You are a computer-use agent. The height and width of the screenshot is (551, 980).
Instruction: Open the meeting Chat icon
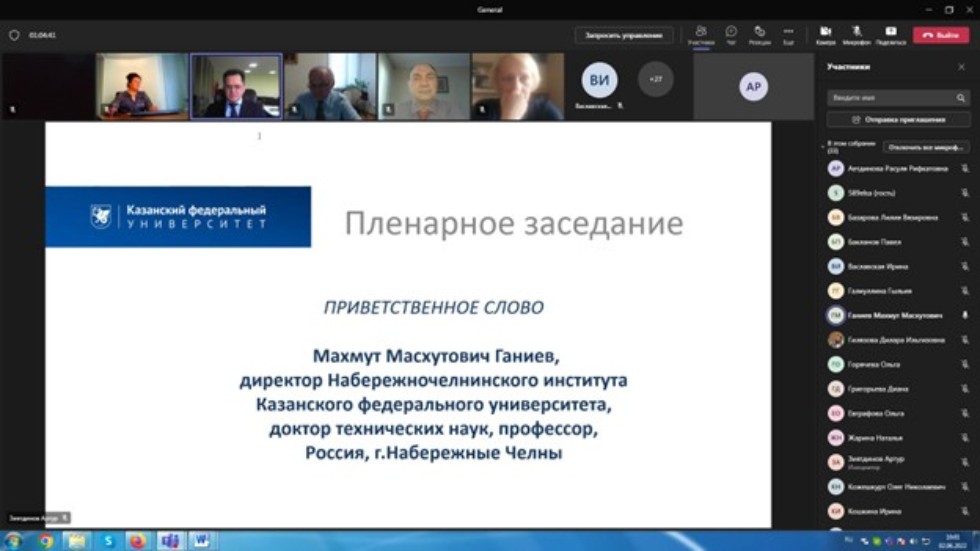pos(731,32)
